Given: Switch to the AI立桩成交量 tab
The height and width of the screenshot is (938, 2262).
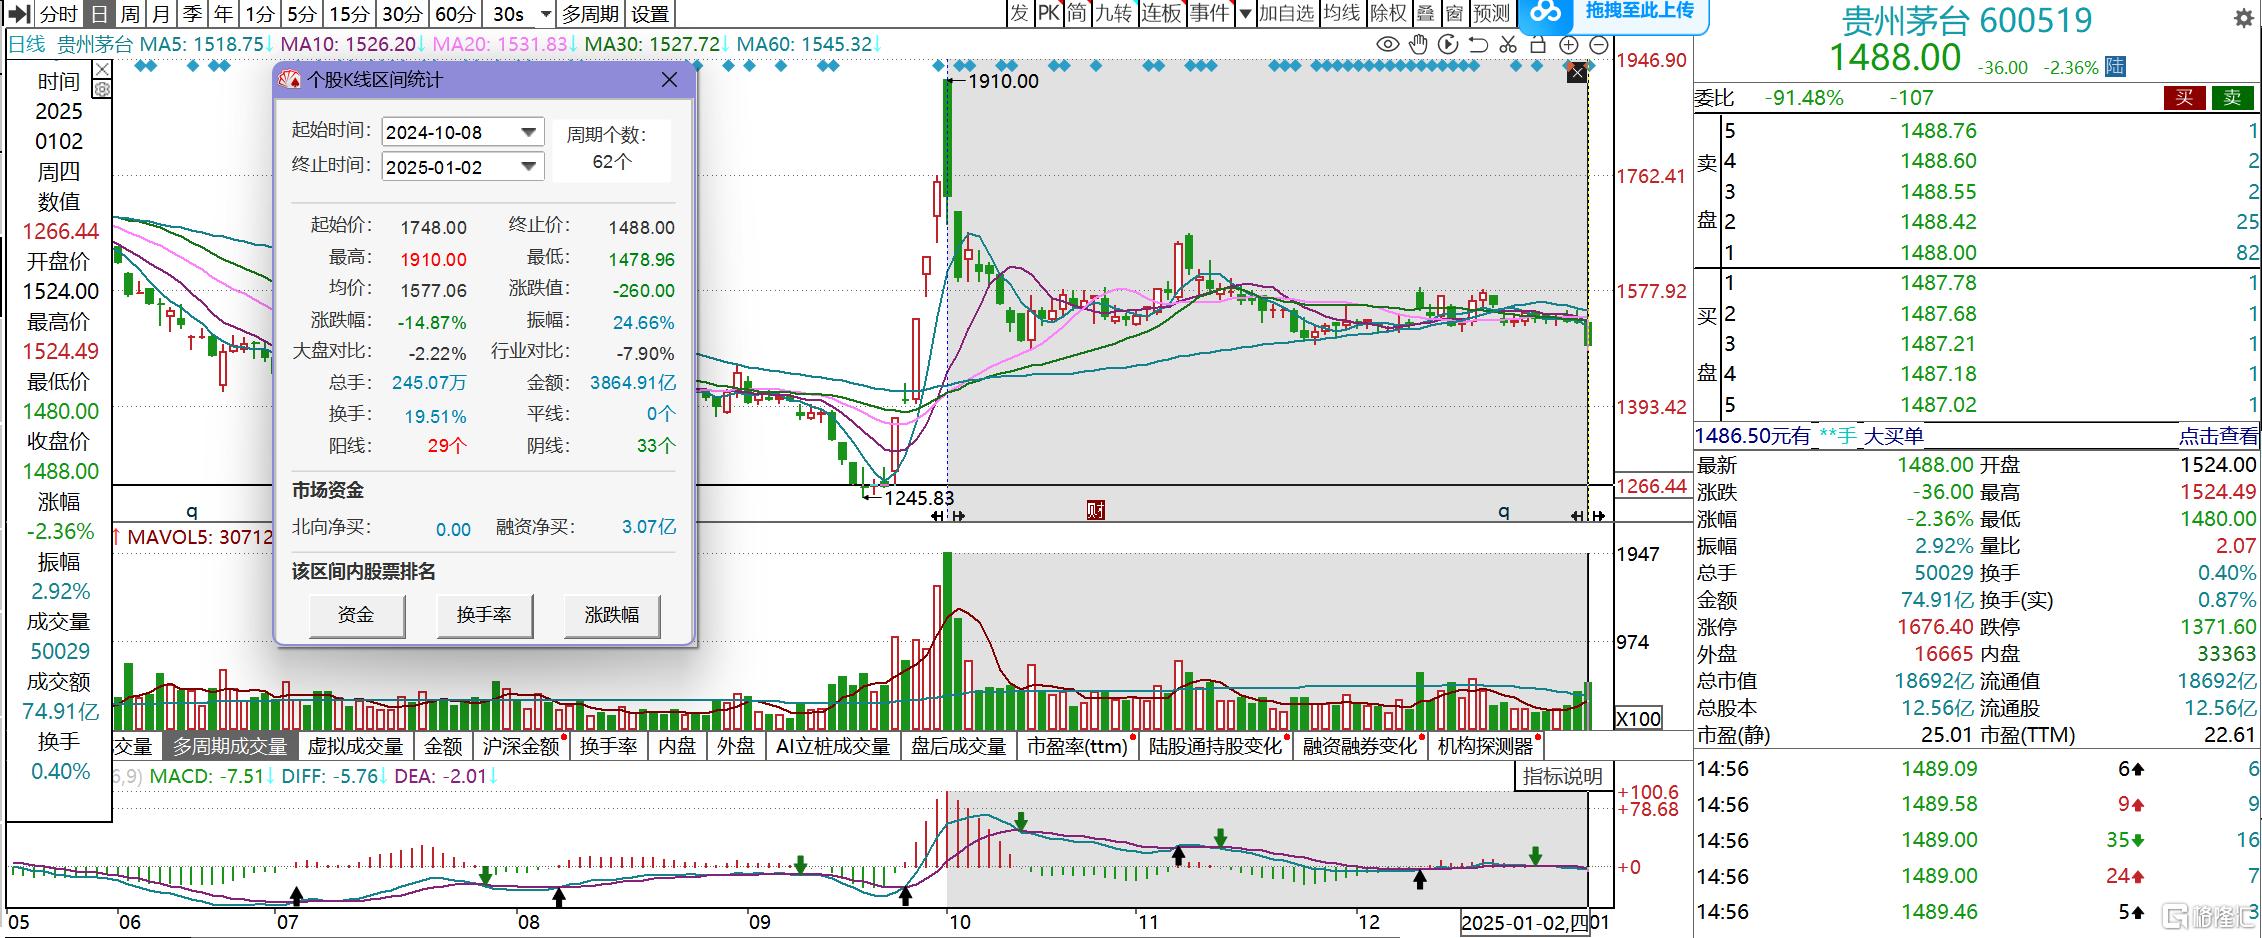Looking at the screenshot, I should click(x=833, y=746).
